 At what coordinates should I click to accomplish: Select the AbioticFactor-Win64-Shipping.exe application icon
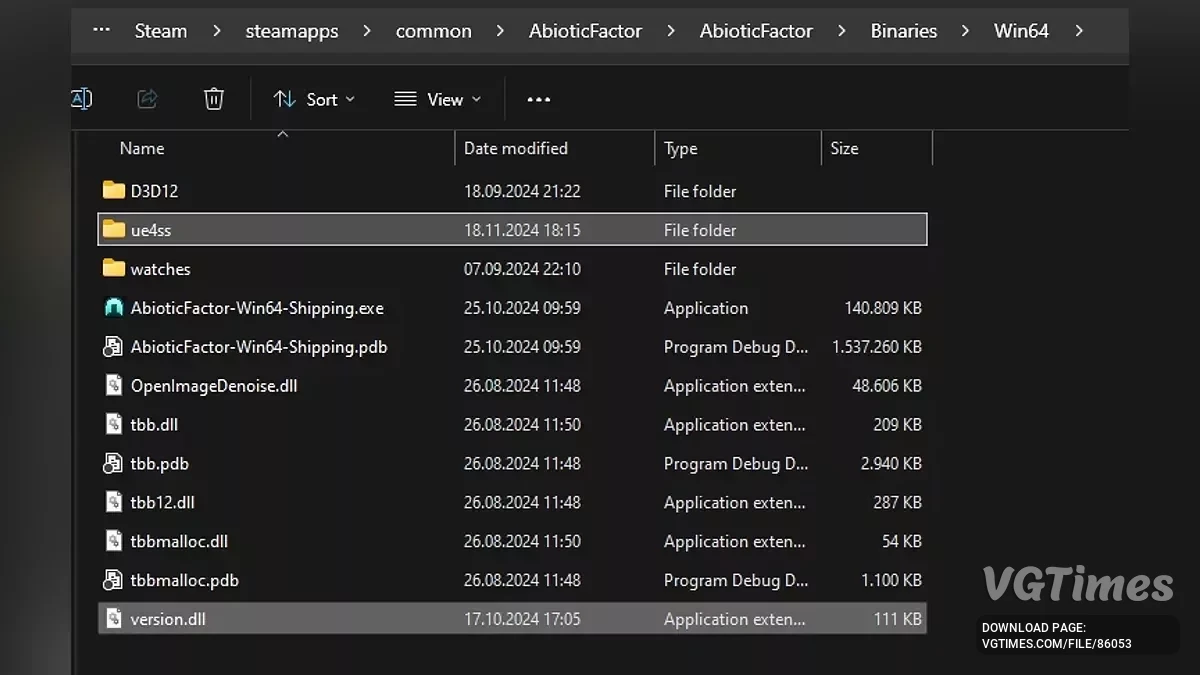click(x=114, y=308)
